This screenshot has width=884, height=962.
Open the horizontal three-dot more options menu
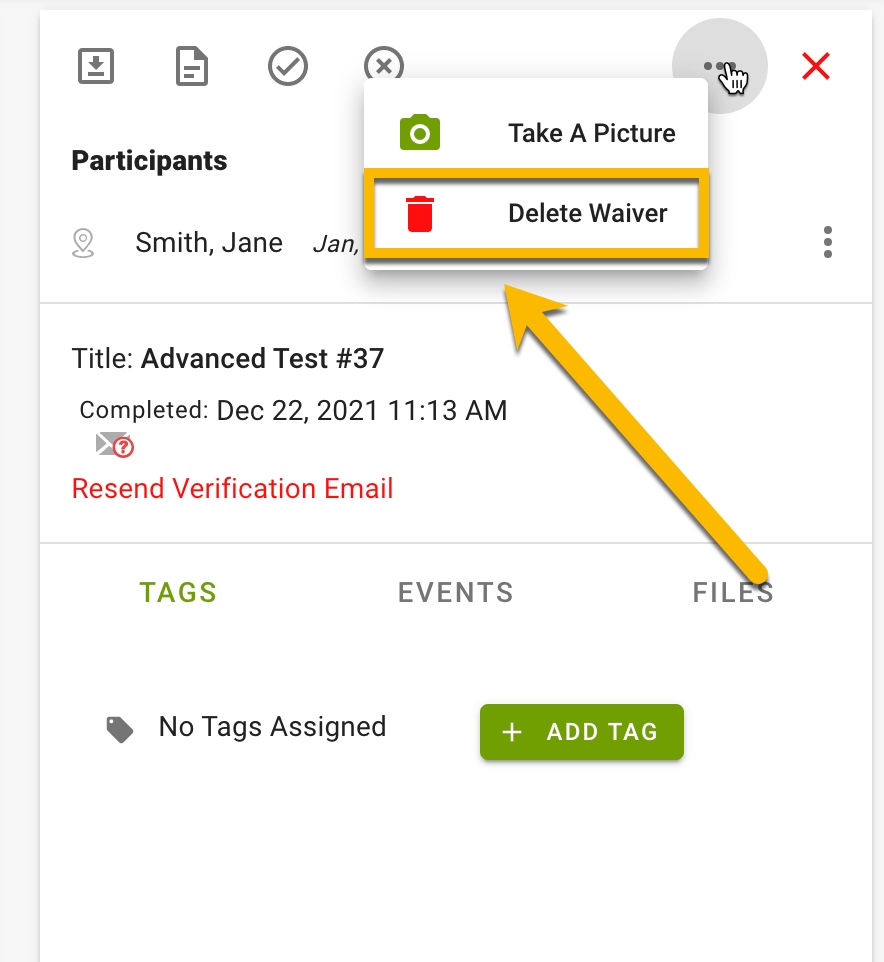click(x=720, y=66)
